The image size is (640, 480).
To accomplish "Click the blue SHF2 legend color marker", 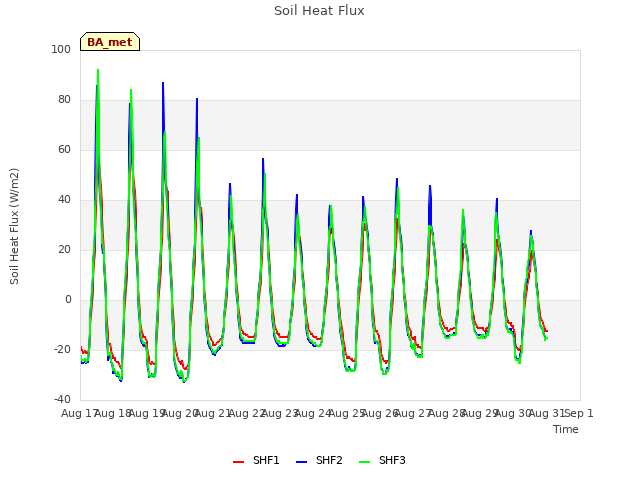I will click(301, 461).
